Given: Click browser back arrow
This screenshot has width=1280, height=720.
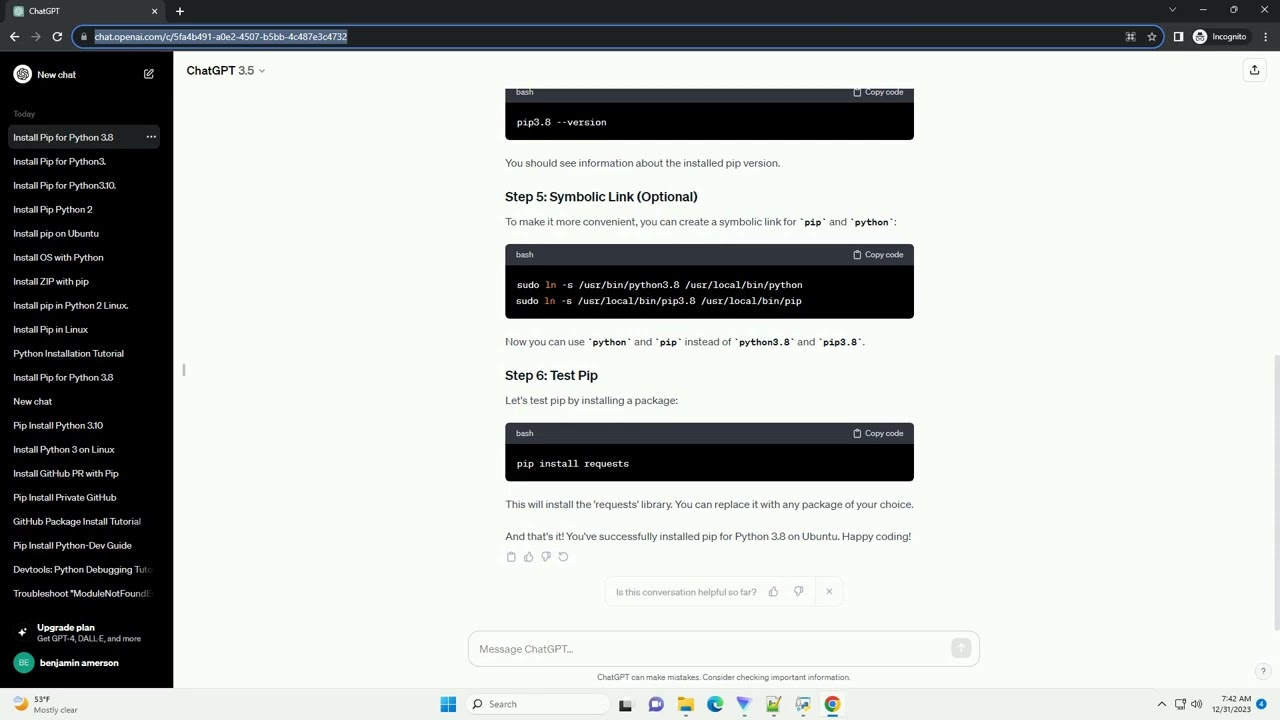Looking at the screenshot, I should click(x=14, y=37).
